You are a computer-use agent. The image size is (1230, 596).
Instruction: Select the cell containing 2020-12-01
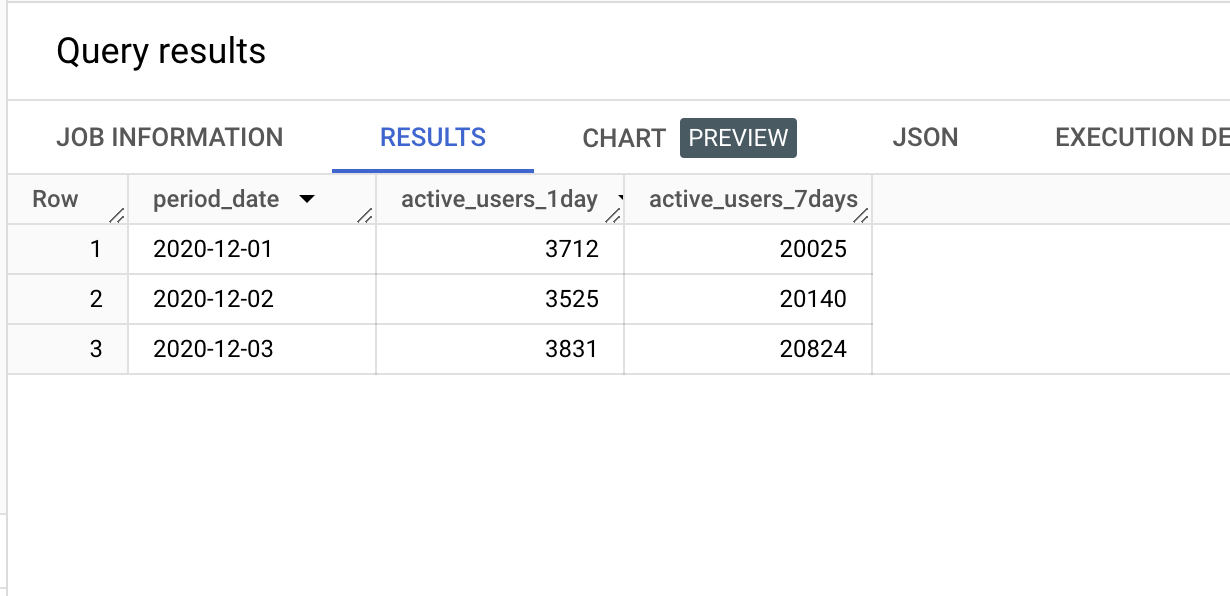(252, 249)
